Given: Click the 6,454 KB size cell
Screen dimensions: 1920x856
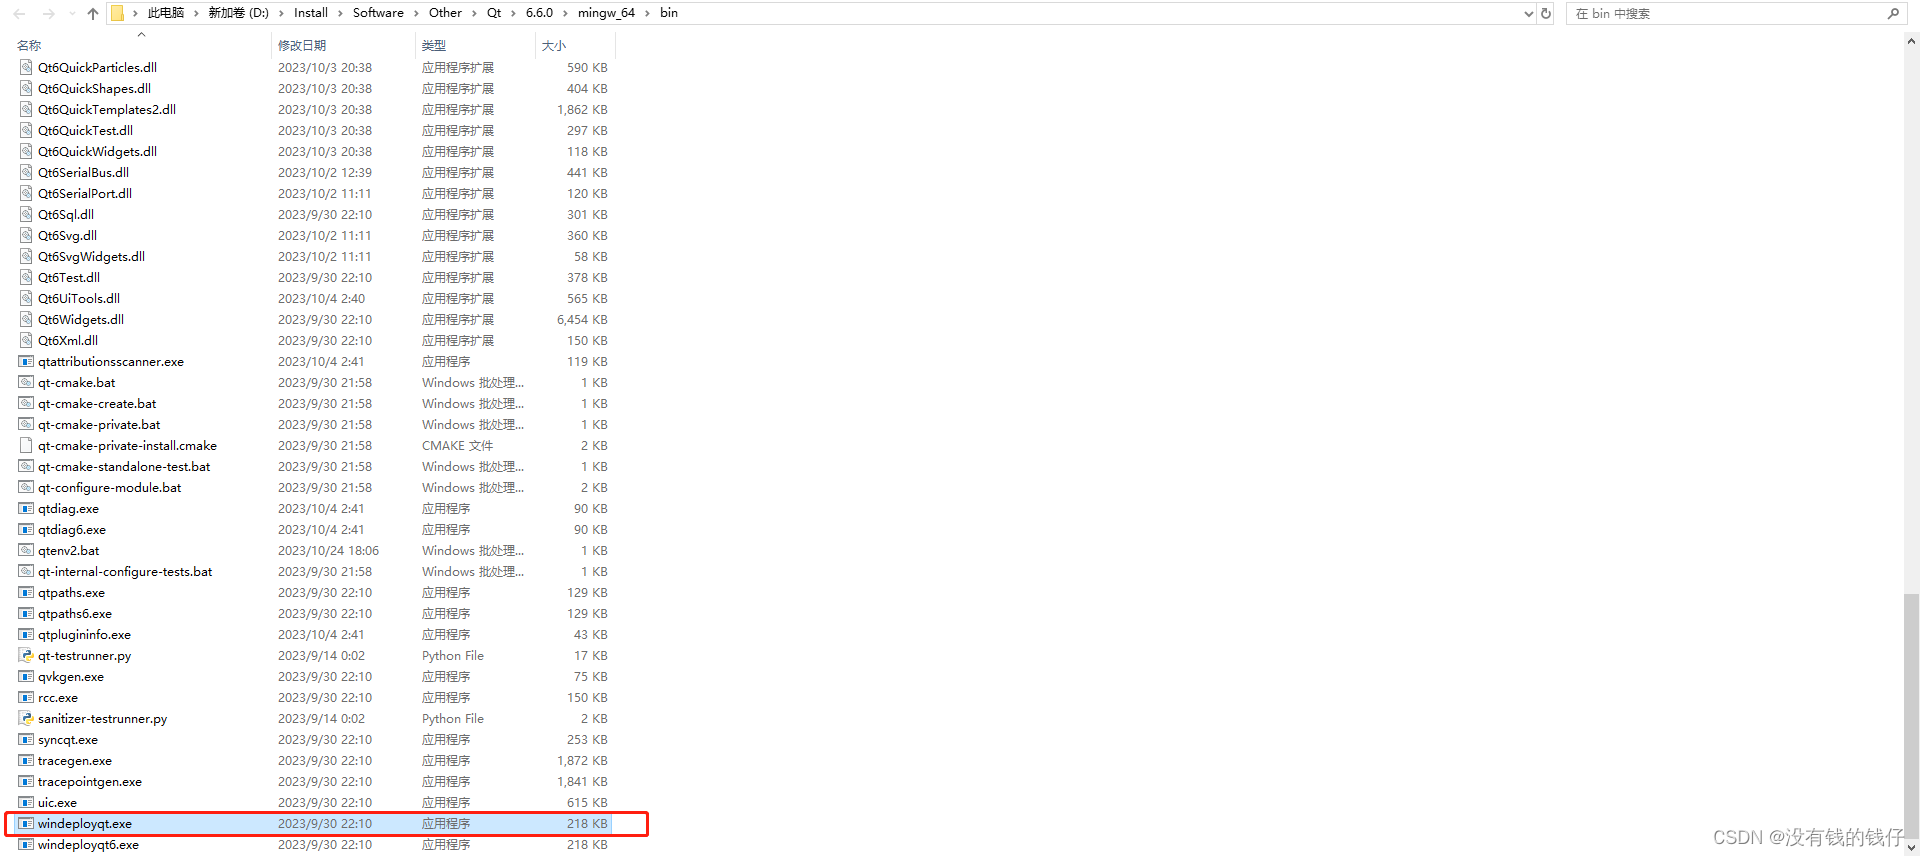Looking at the screenshot, I should pyautogui.click(x=582, y=319).
